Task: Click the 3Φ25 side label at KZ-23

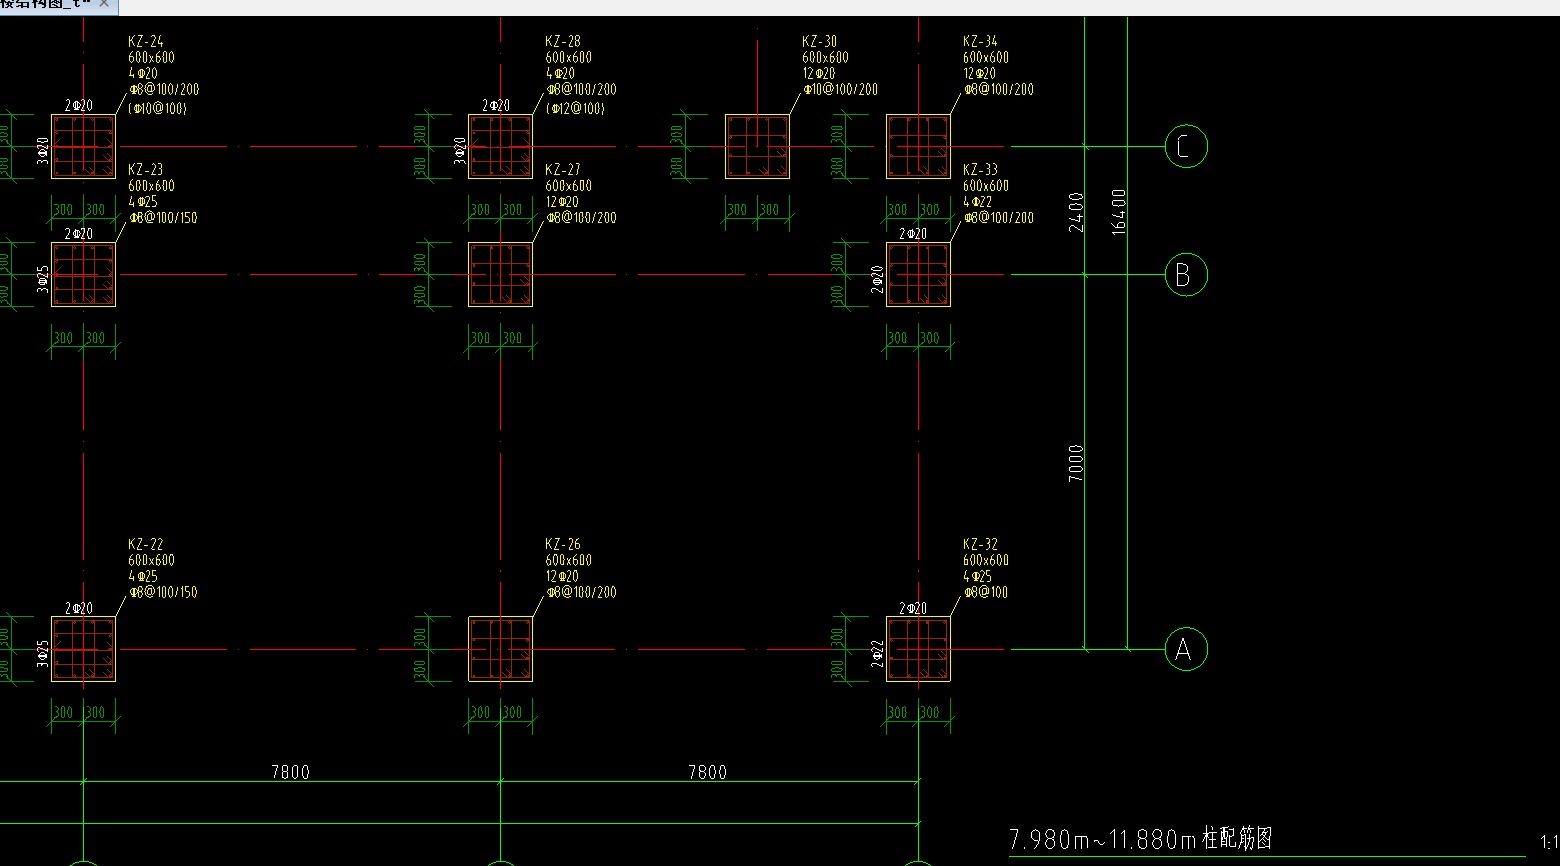Action: tap(43, 278)
